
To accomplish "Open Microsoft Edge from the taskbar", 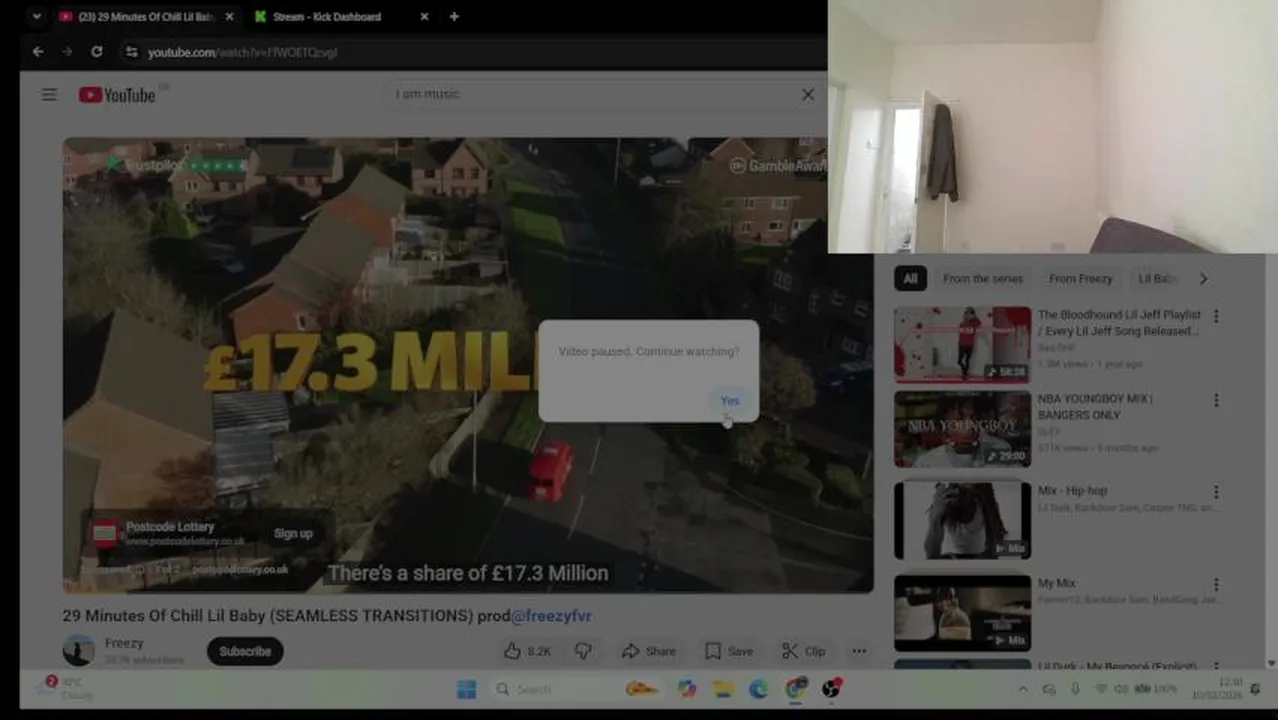I will pos(759,689).
